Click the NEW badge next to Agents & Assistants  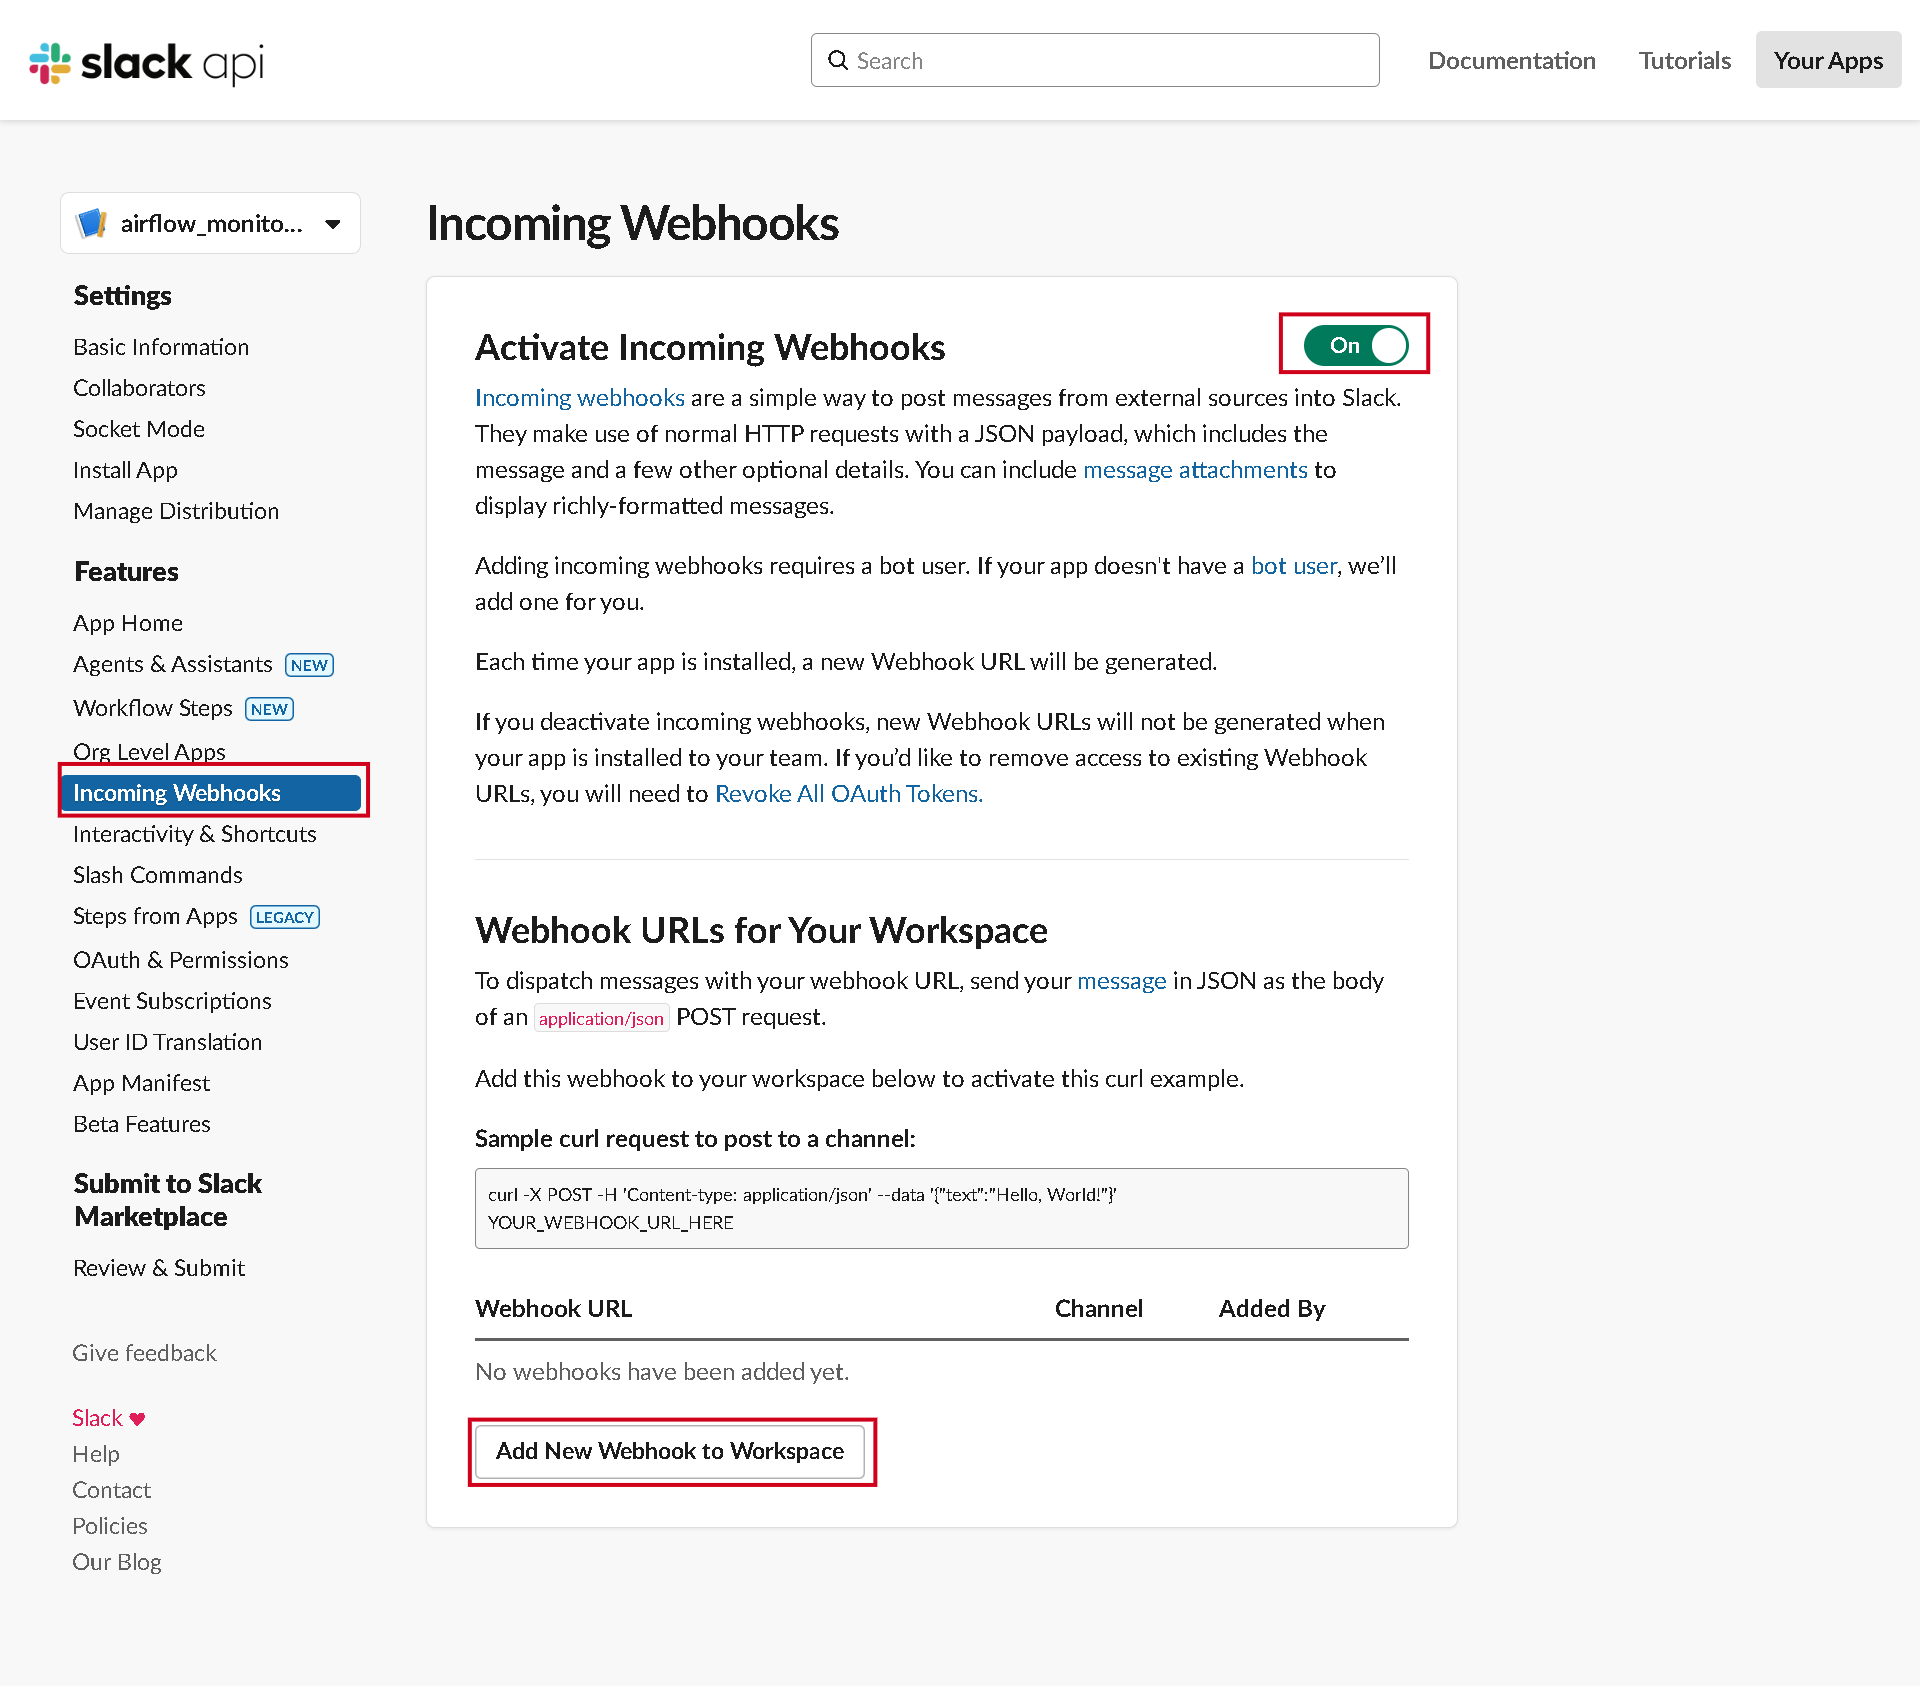pos(309,665)
